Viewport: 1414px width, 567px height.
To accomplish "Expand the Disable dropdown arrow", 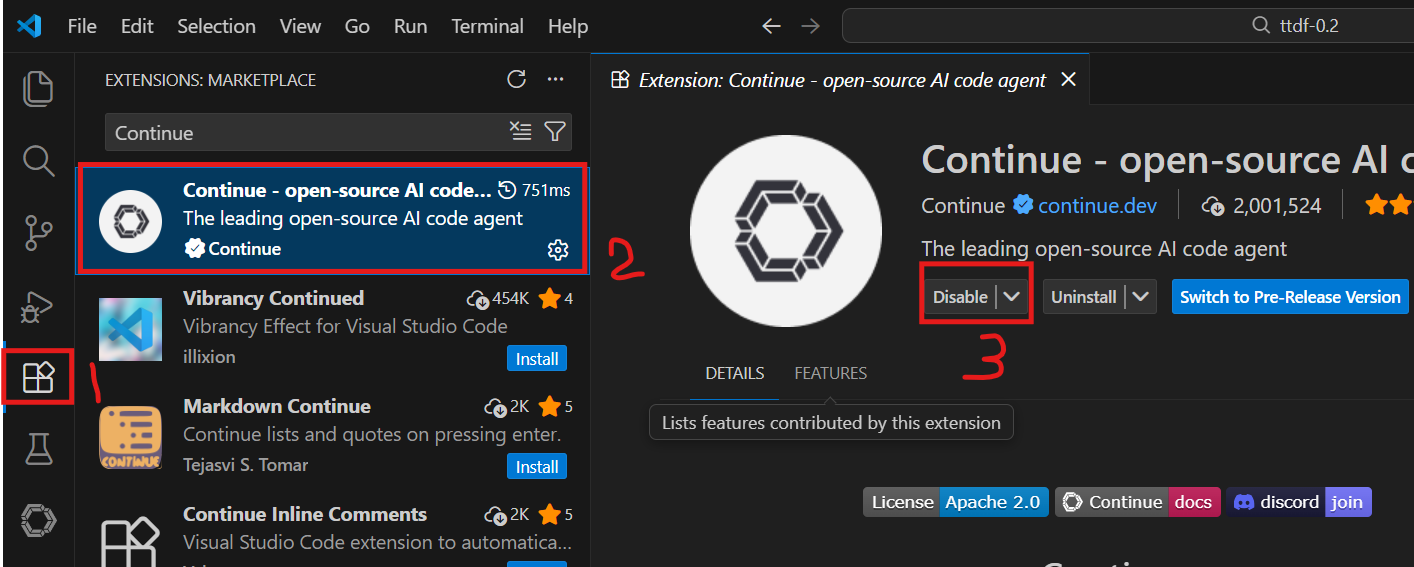I will (1012, 297).
